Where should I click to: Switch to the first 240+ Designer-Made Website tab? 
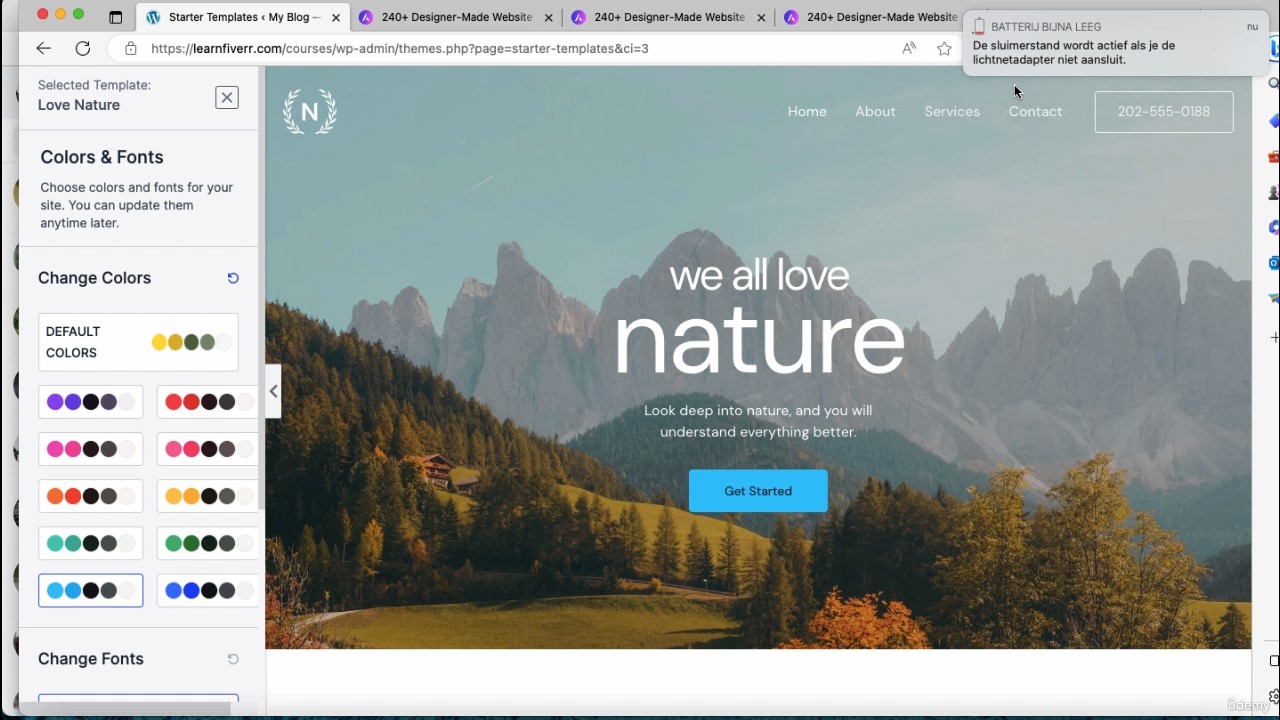[x=456, y=17]
